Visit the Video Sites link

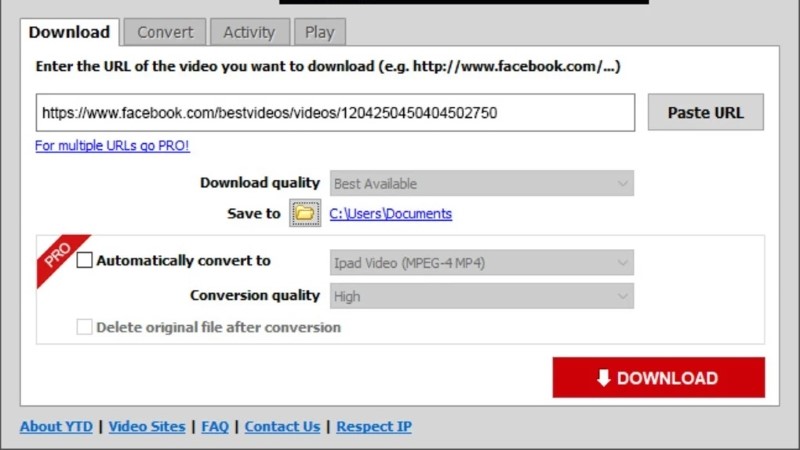coord(147,427)
